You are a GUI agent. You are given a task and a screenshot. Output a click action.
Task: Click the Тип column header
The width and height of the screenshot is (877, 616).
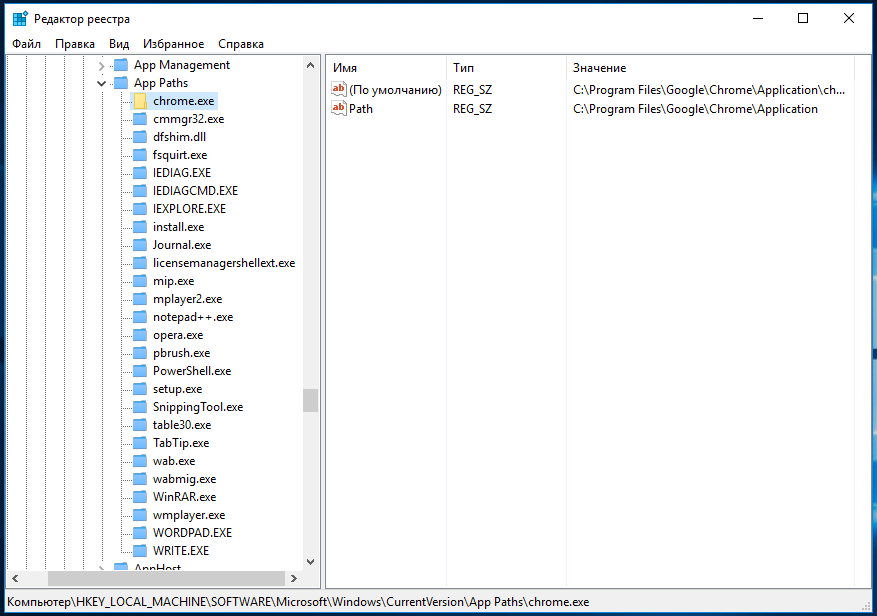506,68
